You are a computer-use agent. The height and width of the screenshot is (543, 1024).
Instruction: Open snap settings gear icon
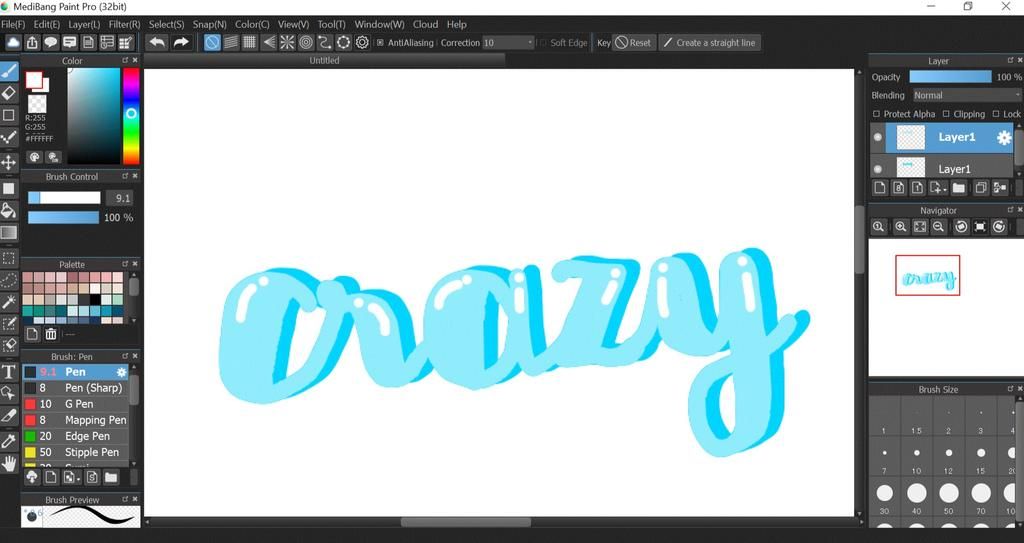[x=362, y=42]
